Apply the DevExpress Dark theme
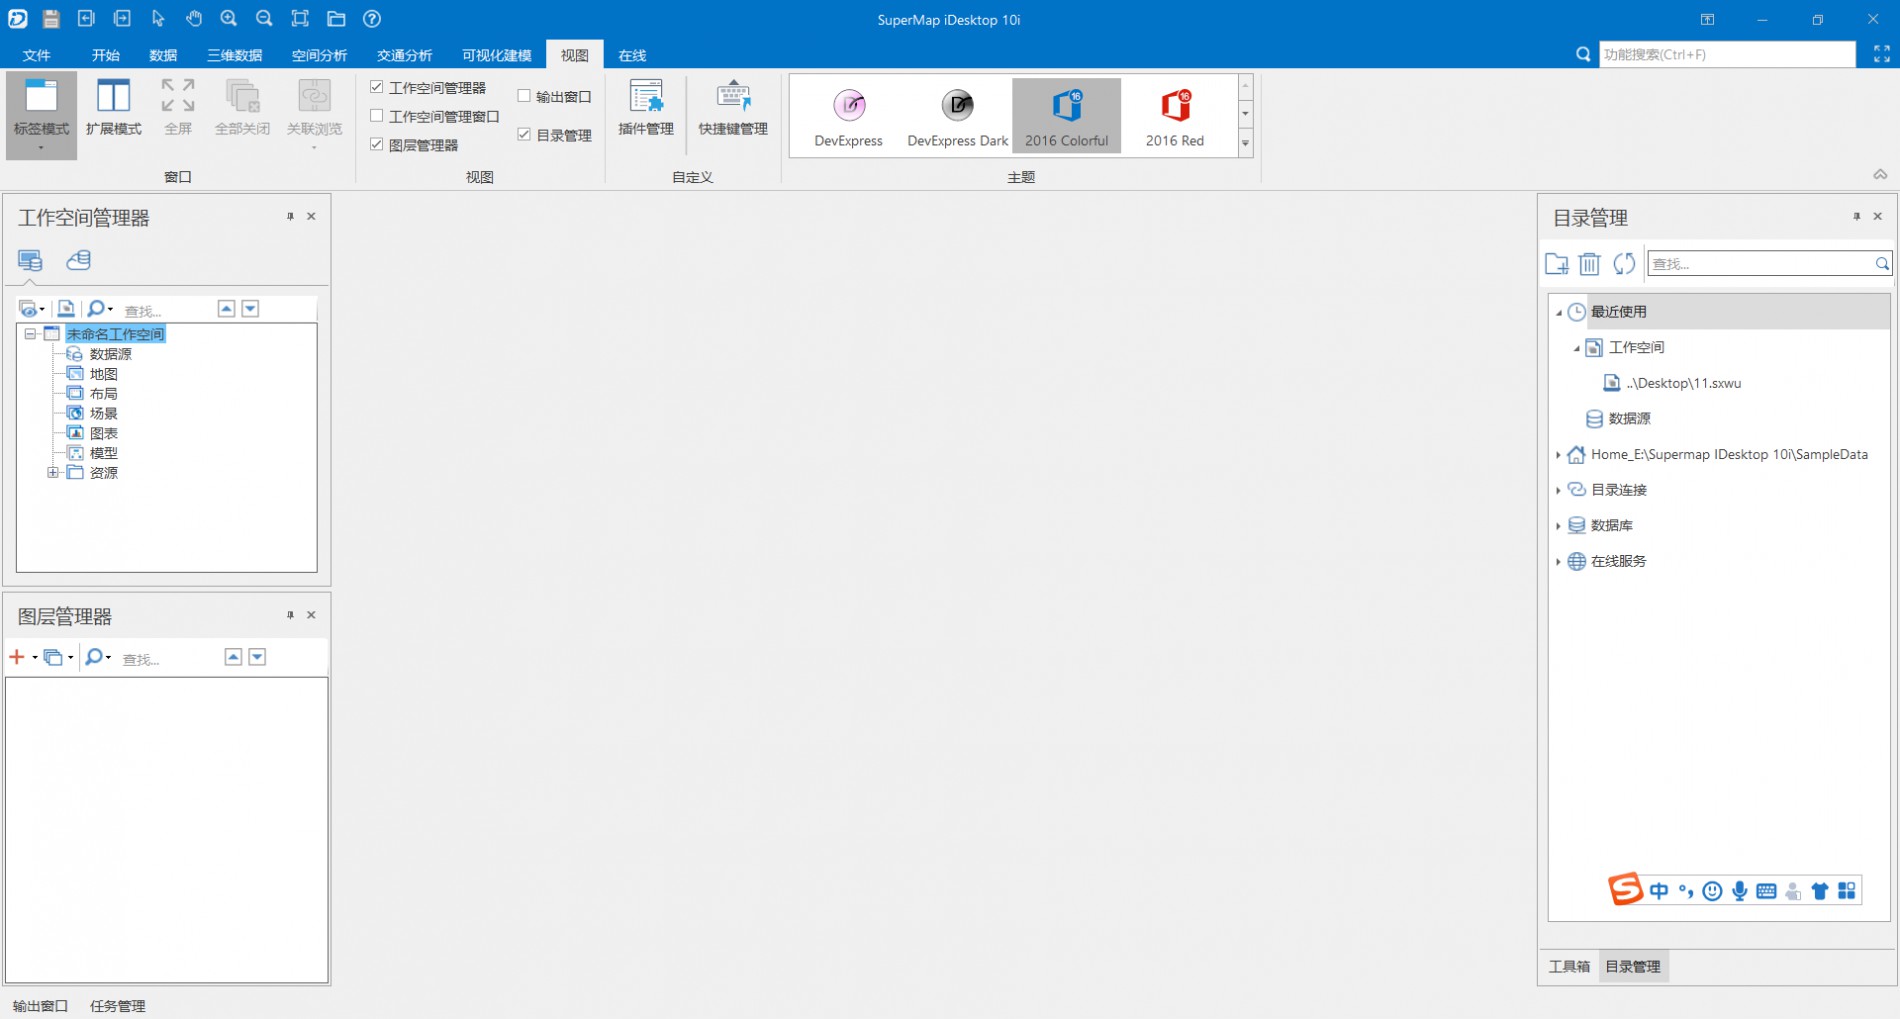 [957, 116]
